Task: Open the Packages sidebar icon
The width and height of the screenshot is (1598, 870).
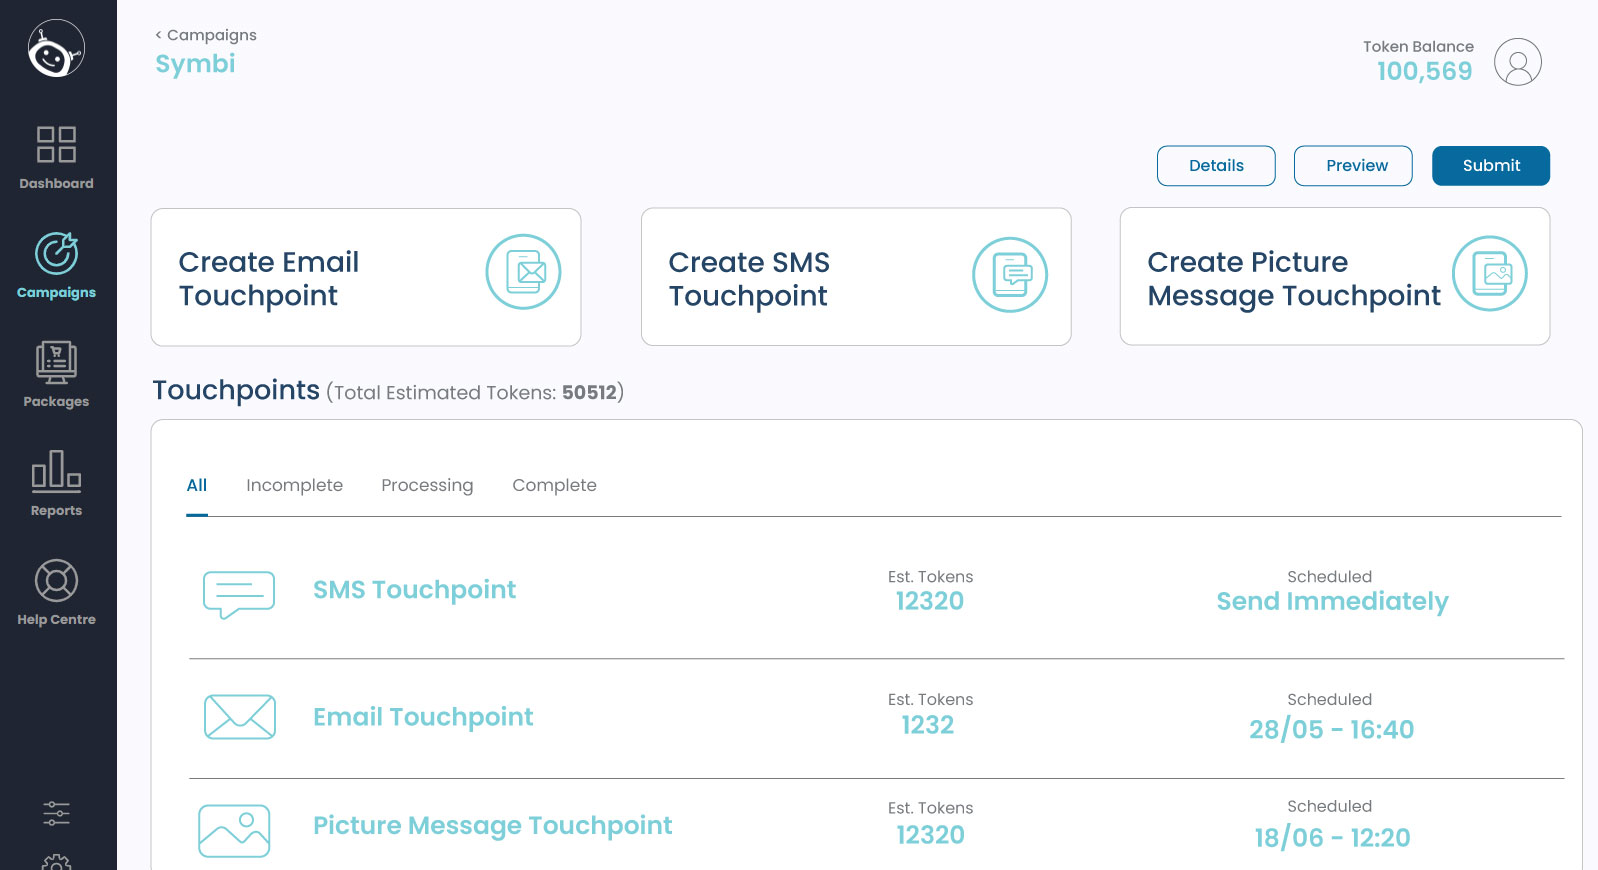Action: click(56, 363)
